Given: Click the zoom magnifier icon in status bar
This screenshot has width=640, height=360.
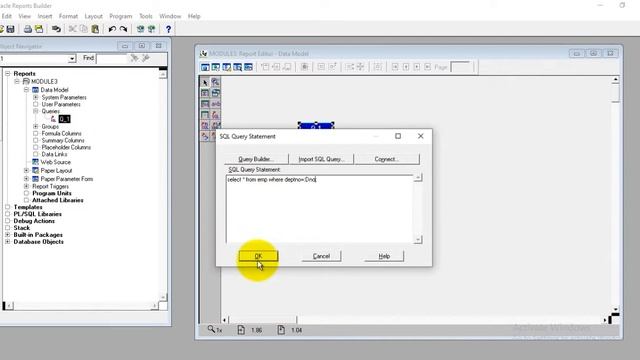Looking at the screenshot, I should pos(211,329).
